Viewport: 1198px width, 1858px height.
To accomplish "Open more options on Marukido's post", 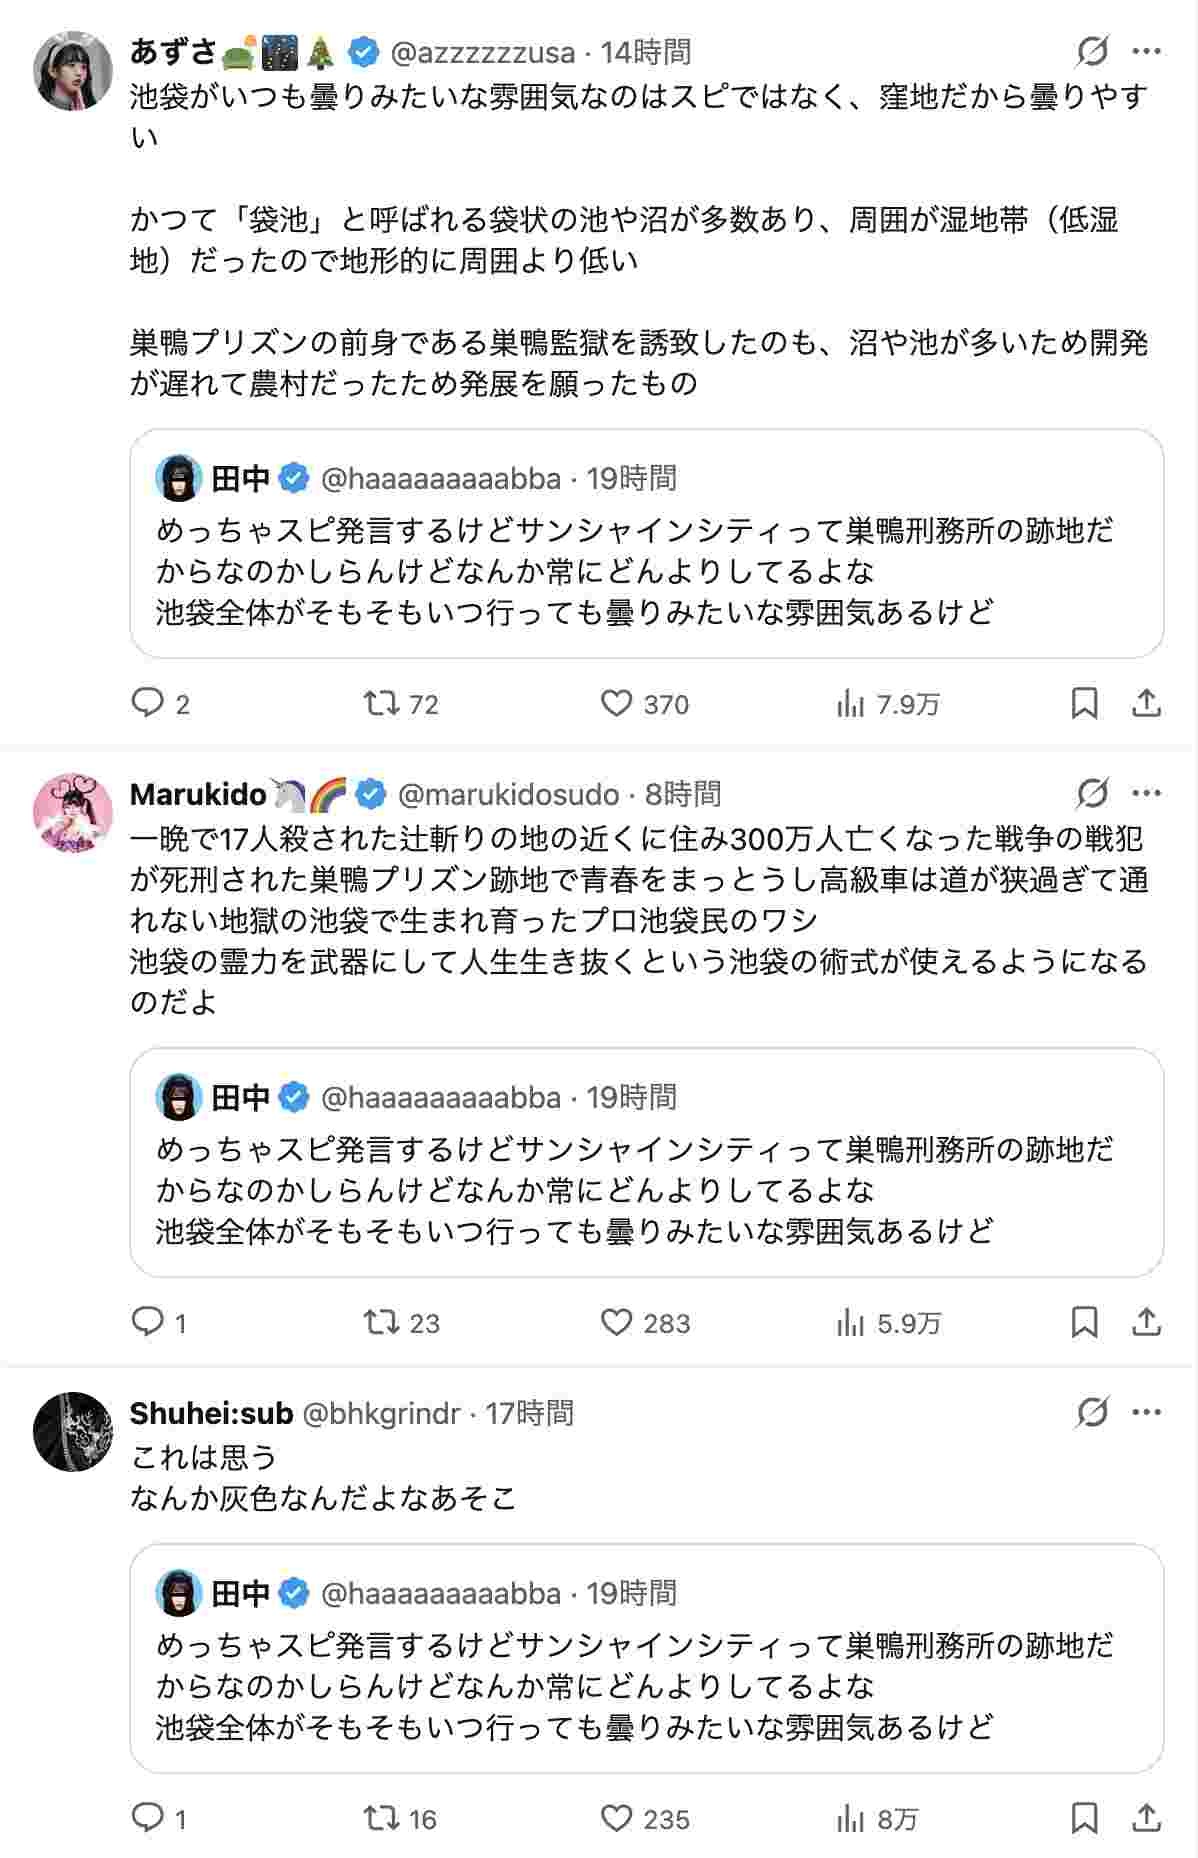I will [x=1146, y=794].
